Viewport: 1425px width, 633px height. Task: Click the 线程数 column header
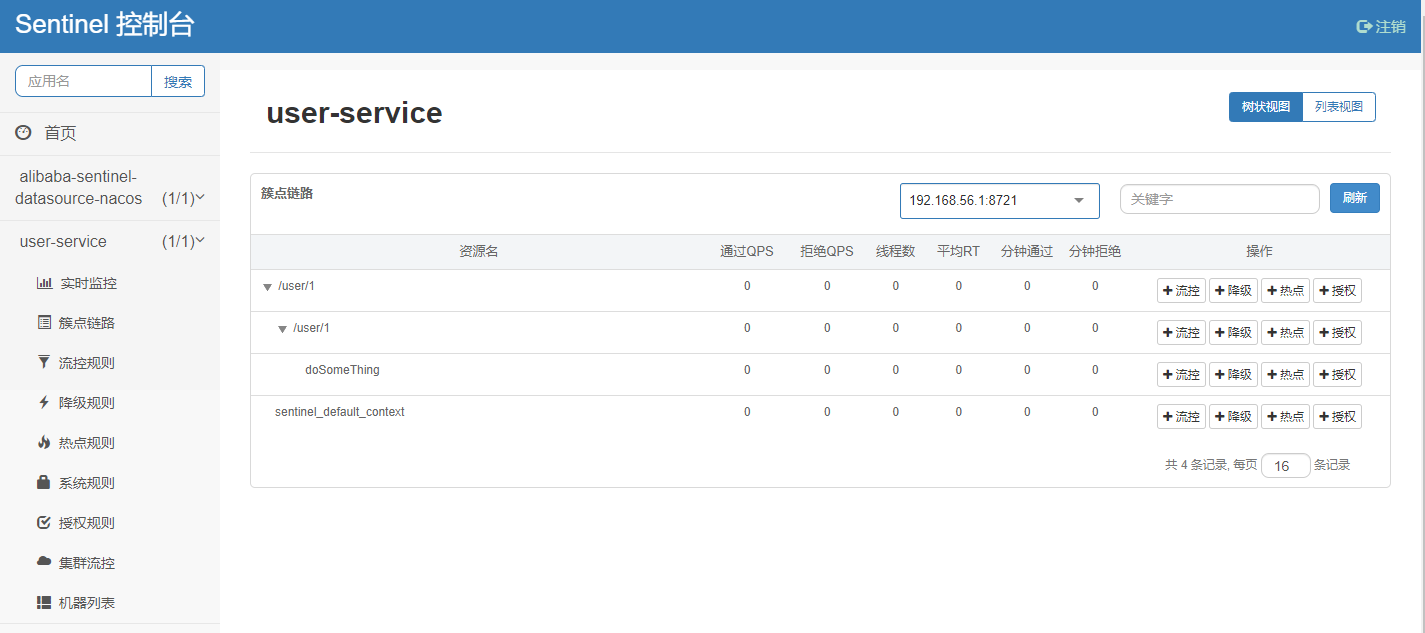(x=896, y=251)
